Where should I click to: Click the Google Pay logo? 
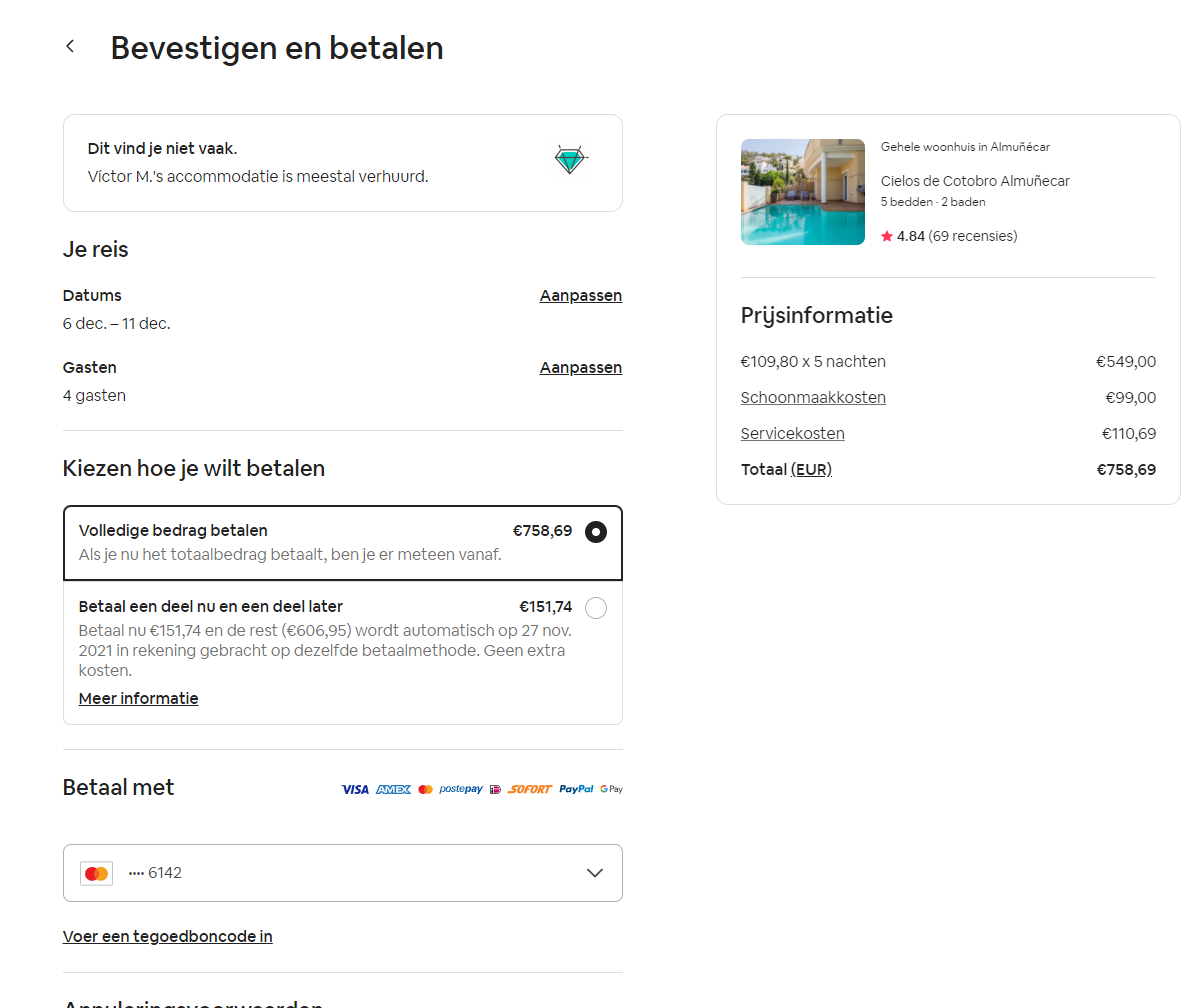coord(611,789)
